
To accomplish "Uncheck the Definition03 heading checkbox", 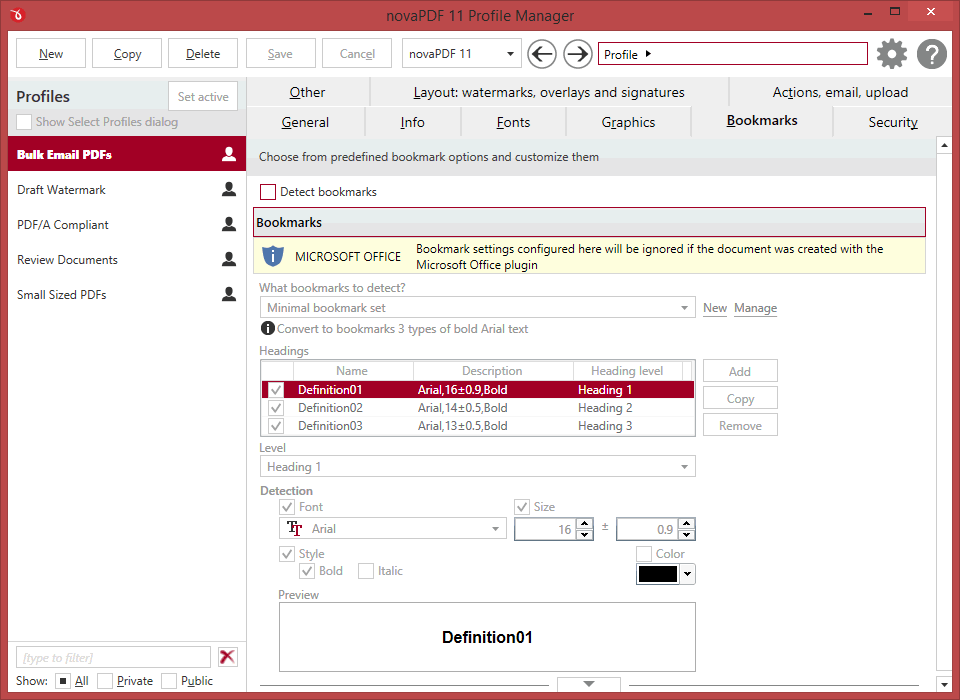I will pos(276,426).
